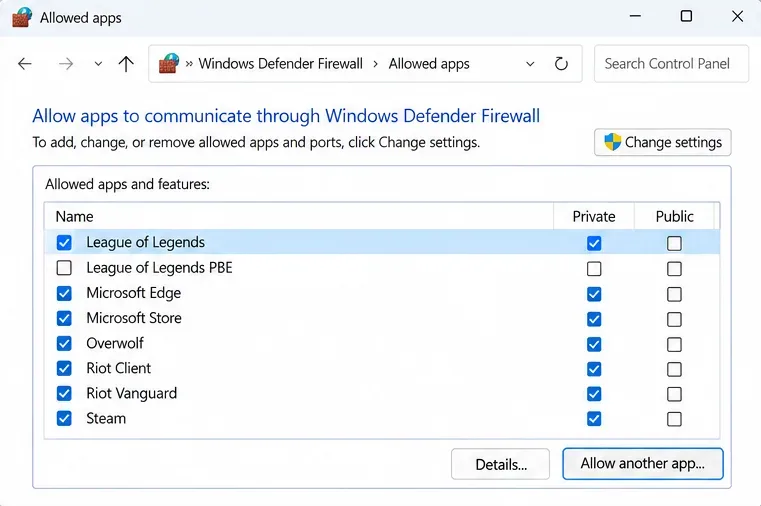Click the firewall icon in address bar
Image resolution: width=761 pixels, height=506 pixels.
click(x=169, y=64)
